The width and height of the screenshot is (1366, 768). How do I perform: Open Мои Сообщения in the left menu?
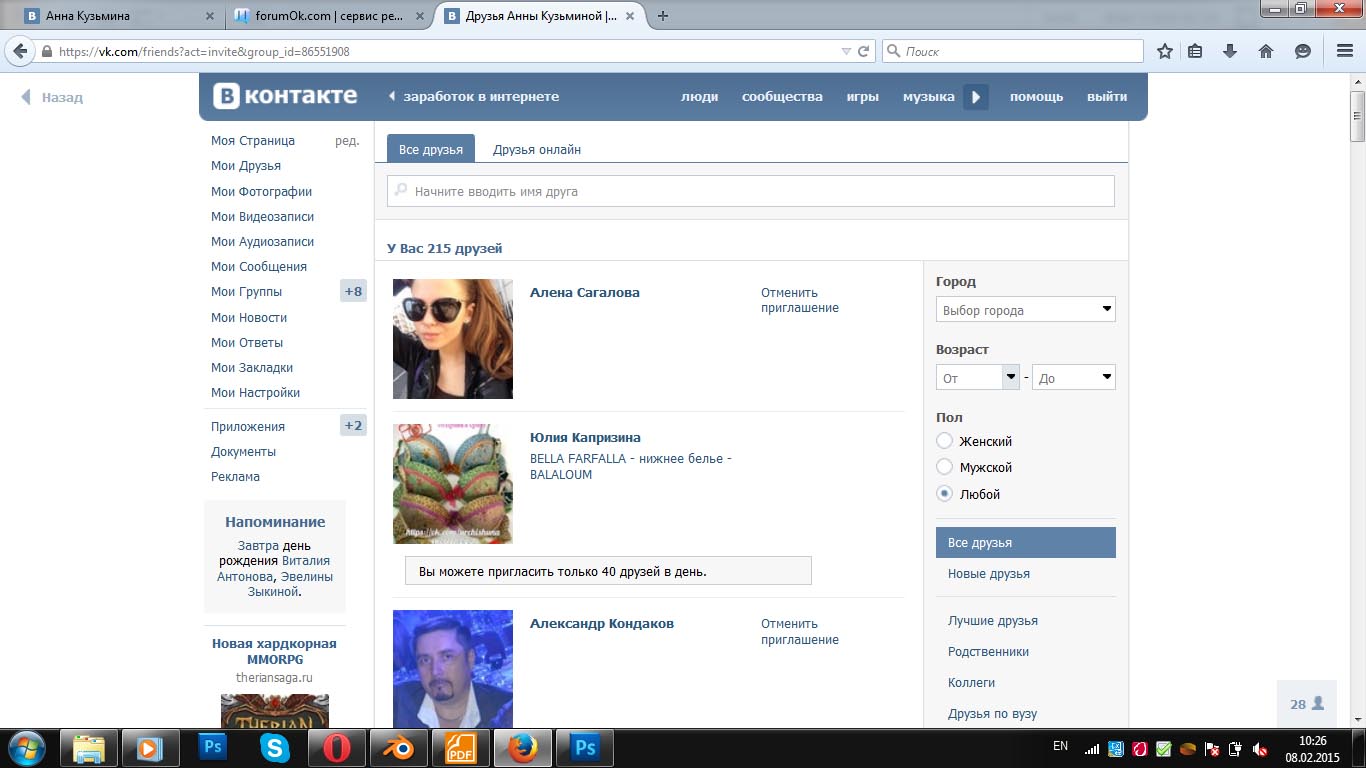259,267
